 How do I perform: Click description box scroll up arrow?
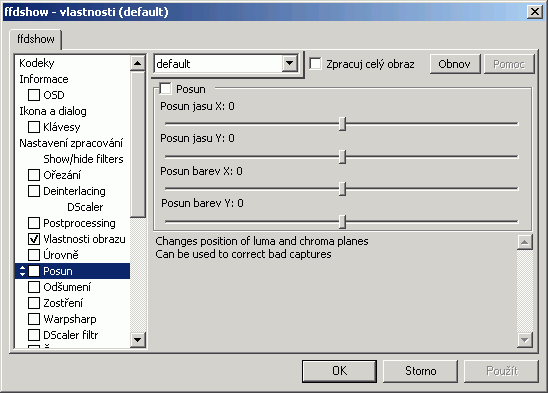525,242
